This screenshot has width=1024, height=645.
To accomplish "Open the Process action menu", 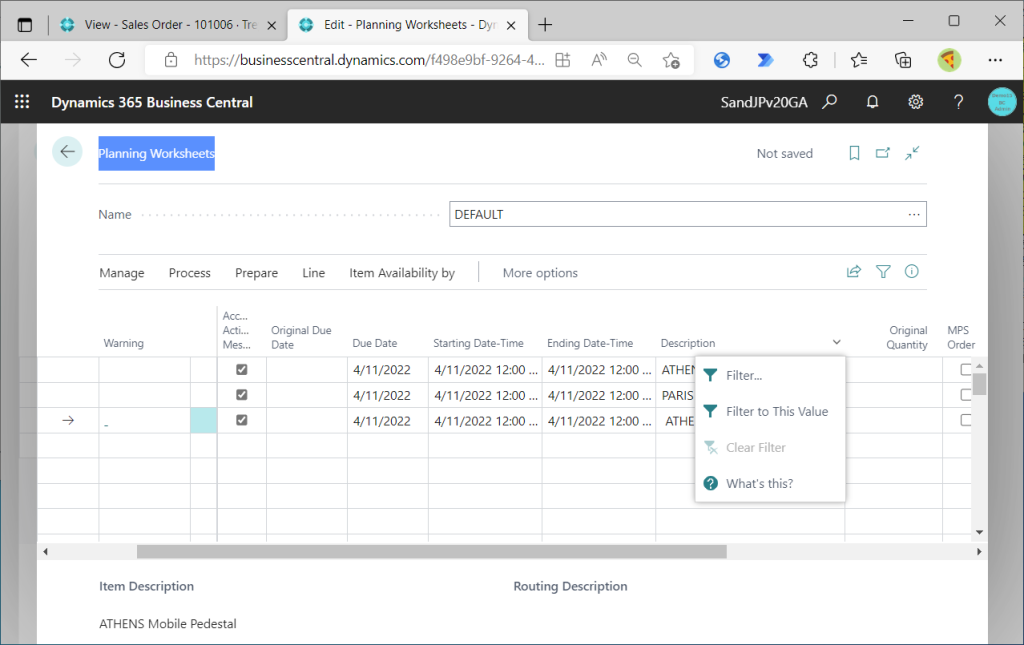I will click(x=189, y=273).
